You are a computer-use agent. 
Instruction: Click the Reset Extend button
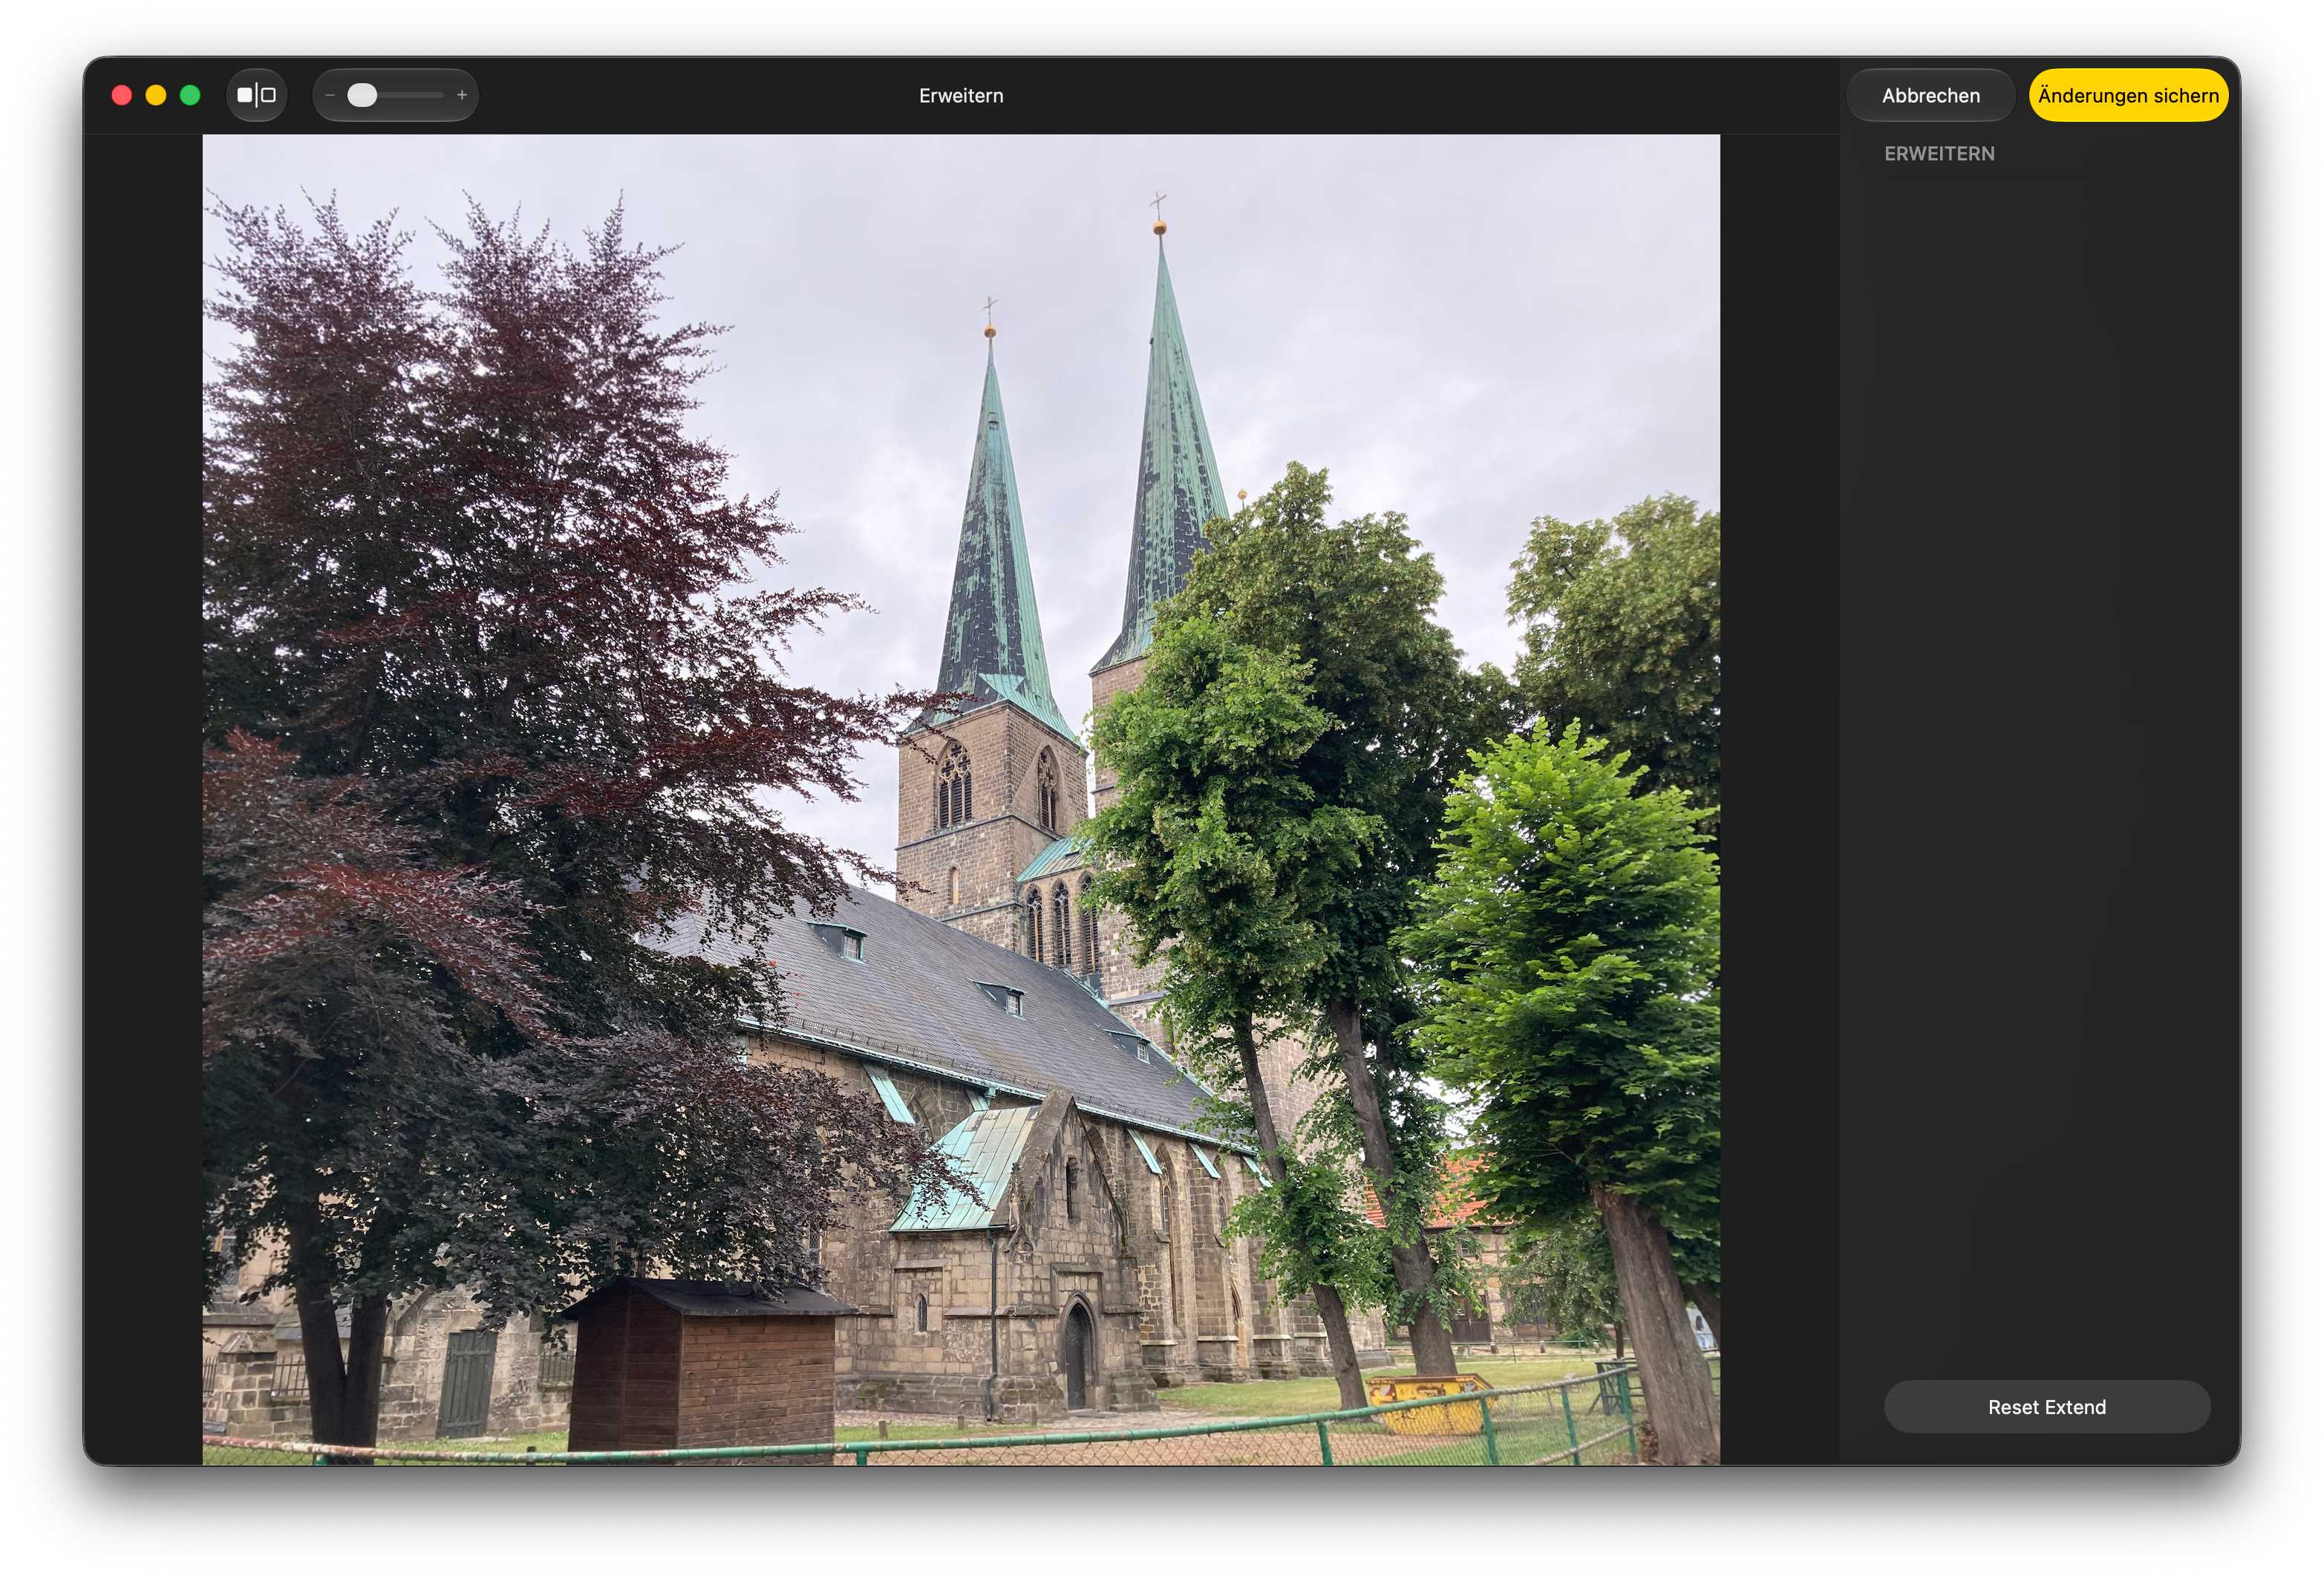[x=2046, y=1407]
